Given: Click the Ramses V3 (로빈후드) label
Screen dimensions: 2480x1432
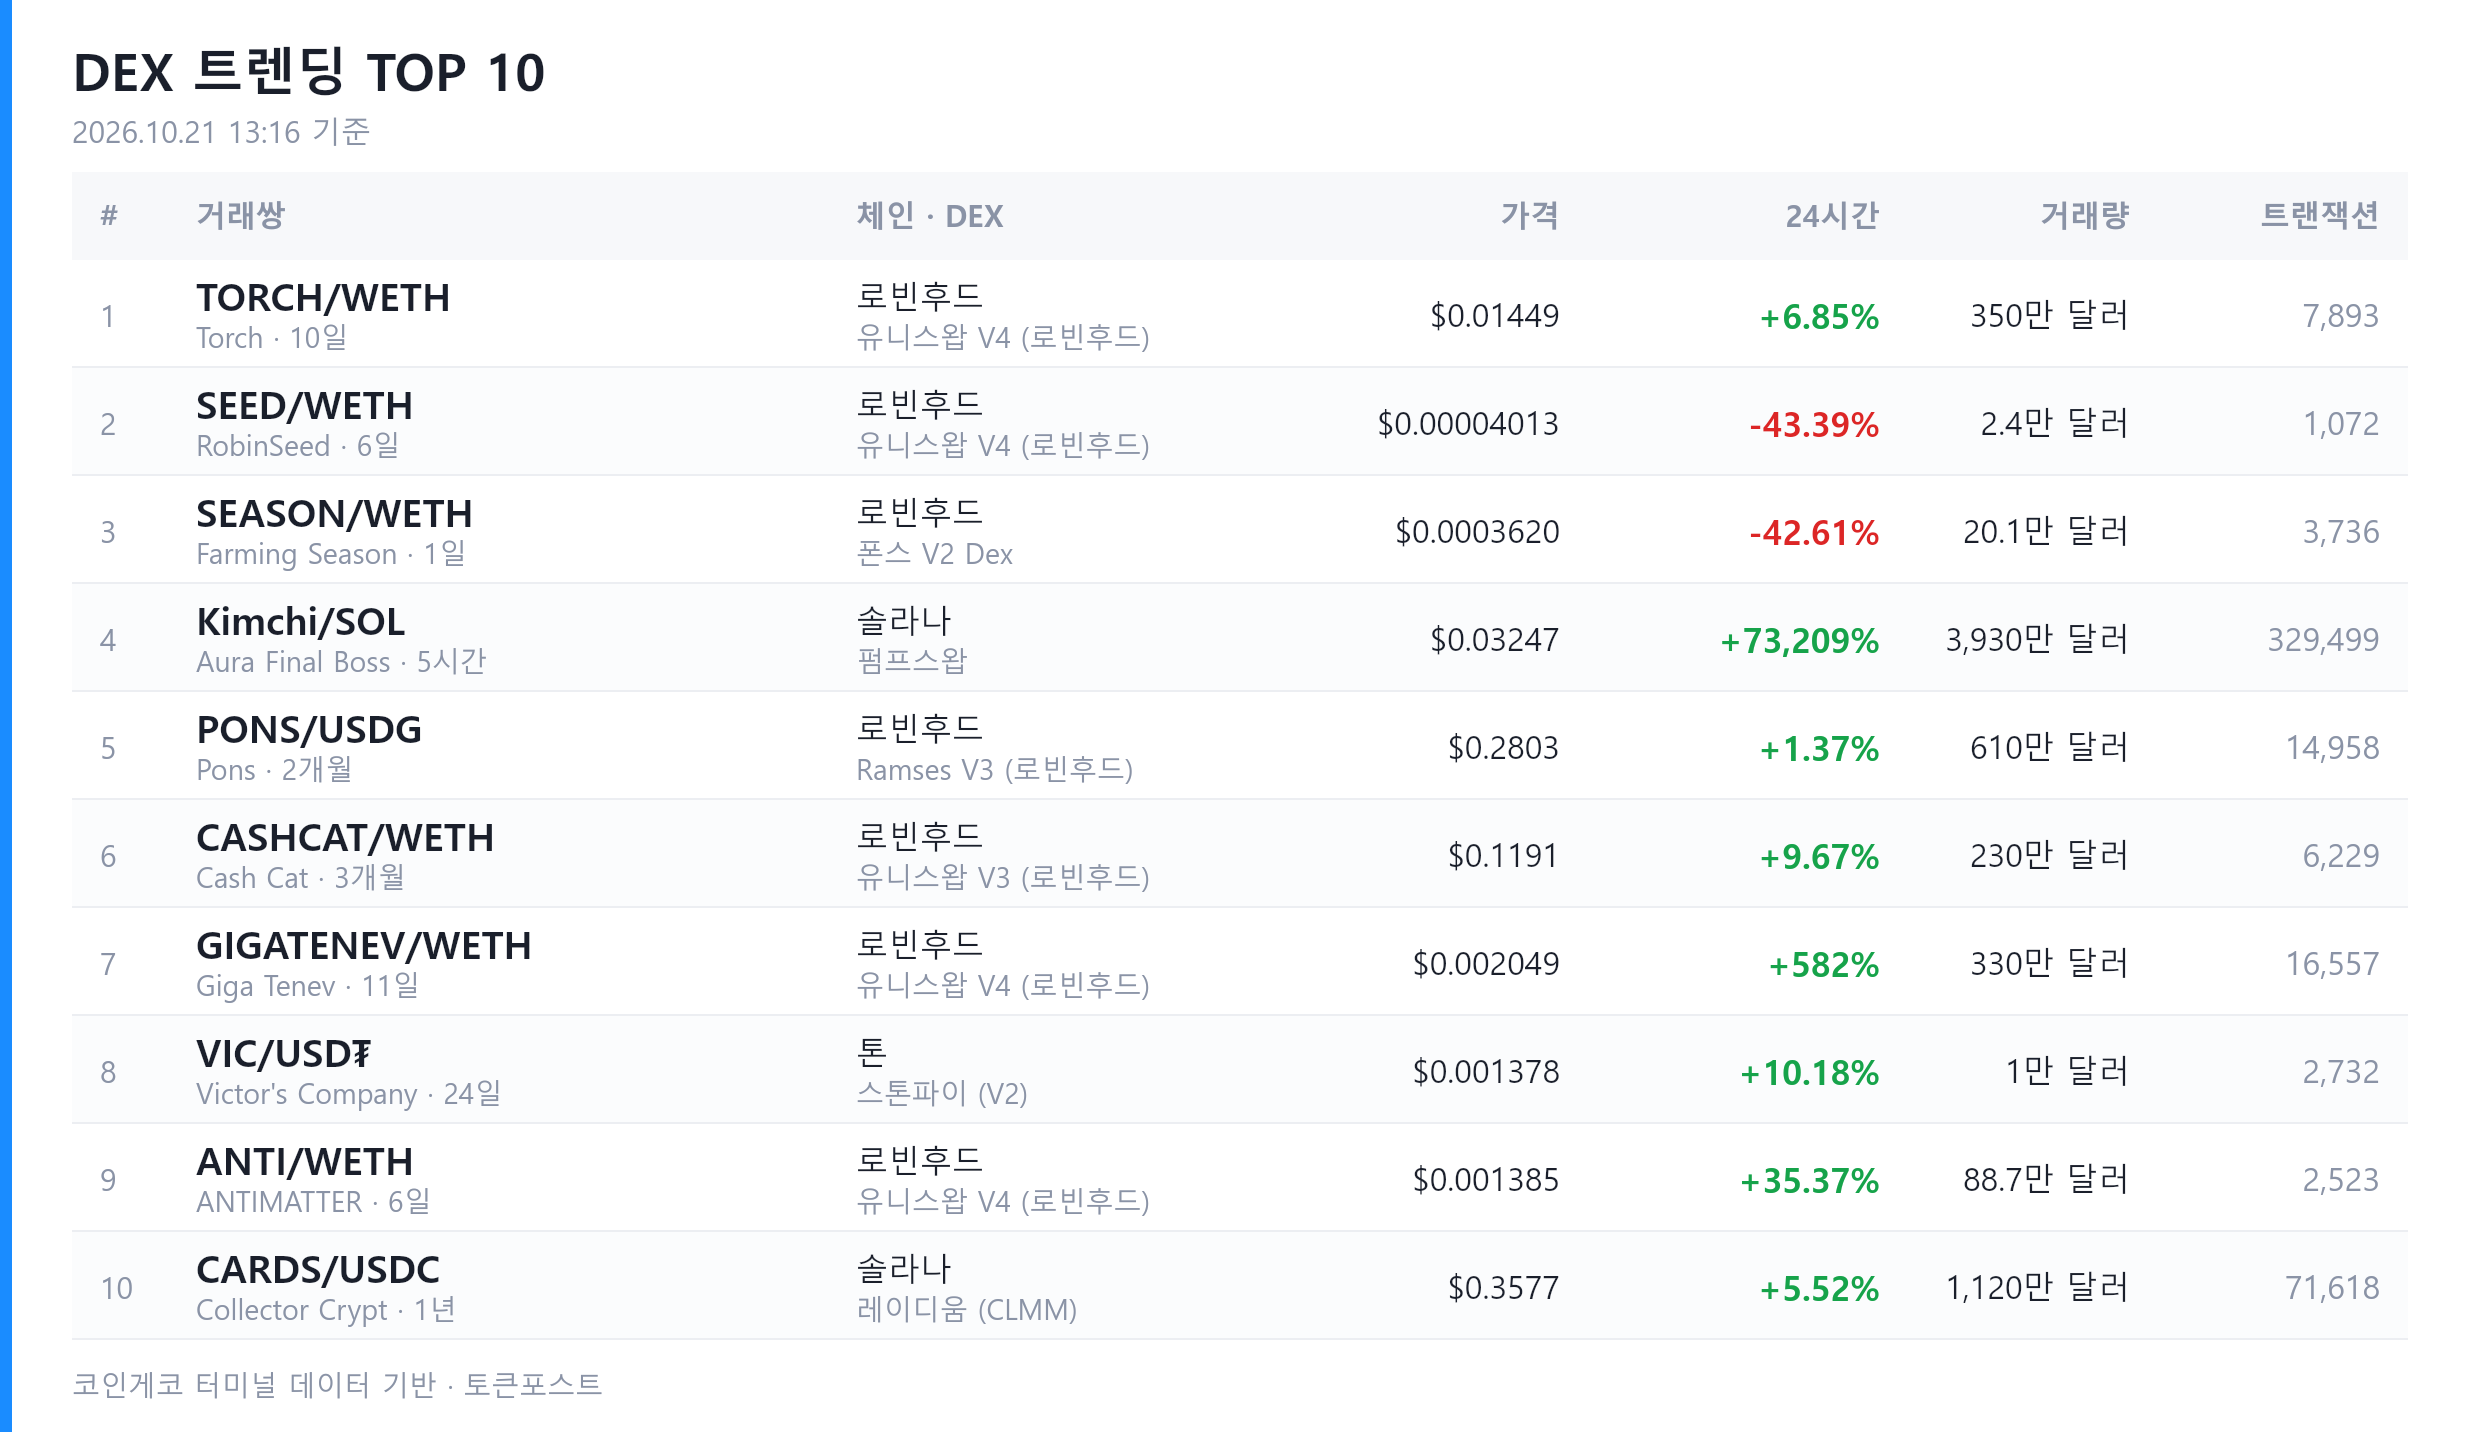Looking at the screenshot, I should click(x=995, y=770).
